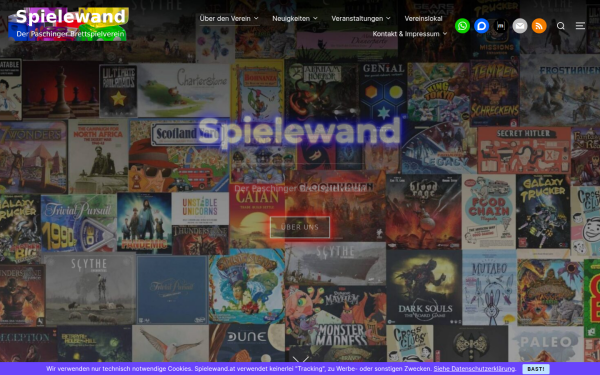The image size is (600, 375).
Task: Click the scroll-down chevron below hero
Action: pos(300,359)
